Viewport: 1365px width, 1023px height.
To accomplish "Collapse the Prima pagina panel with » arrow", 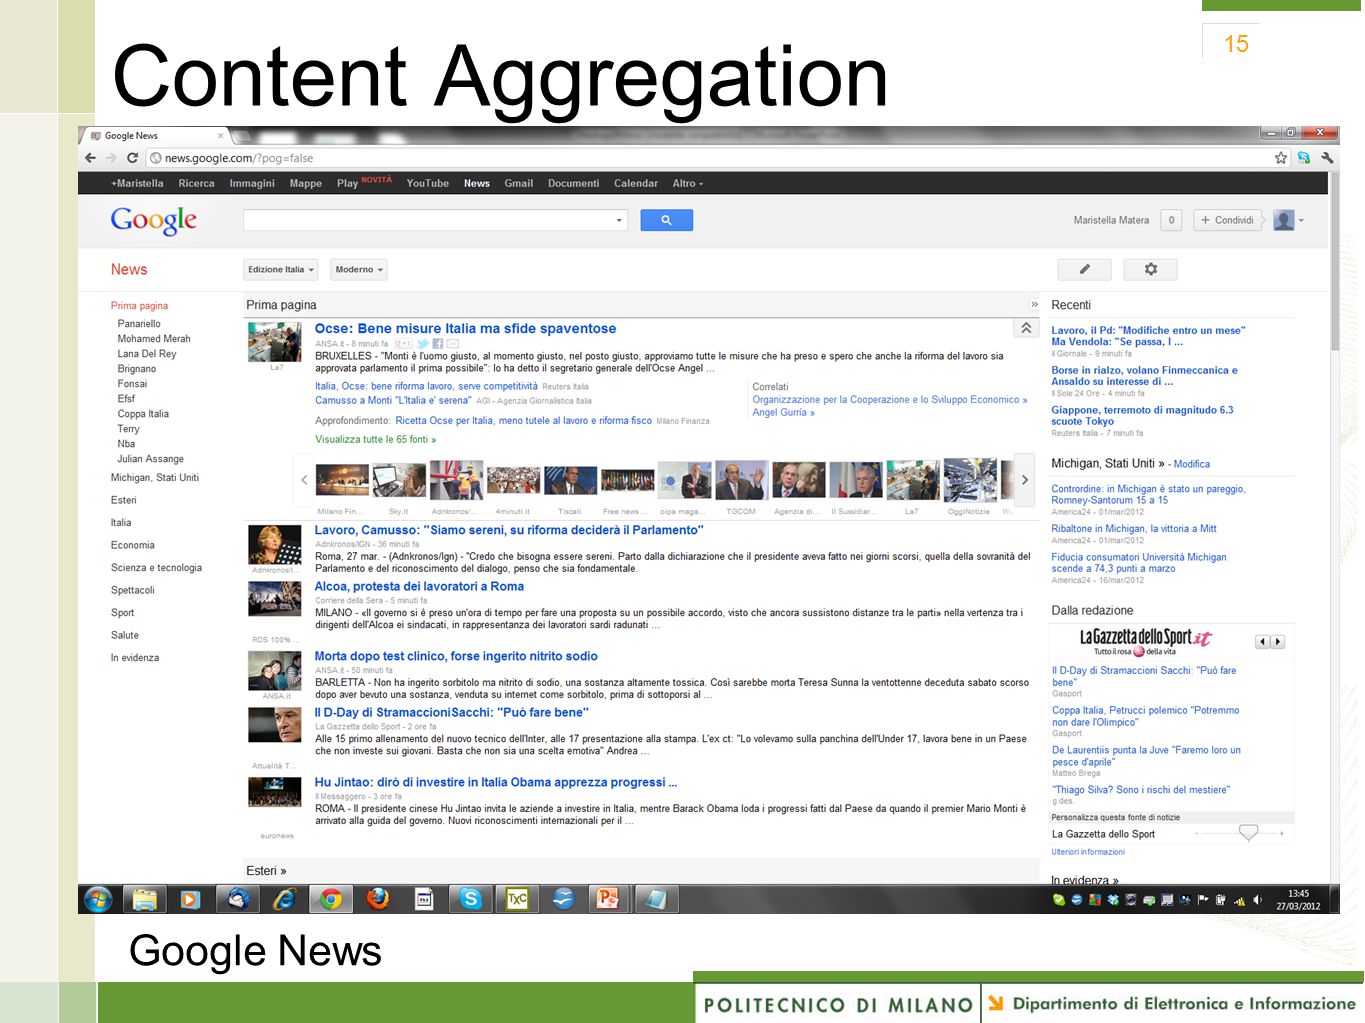I will coord(1034,304).
